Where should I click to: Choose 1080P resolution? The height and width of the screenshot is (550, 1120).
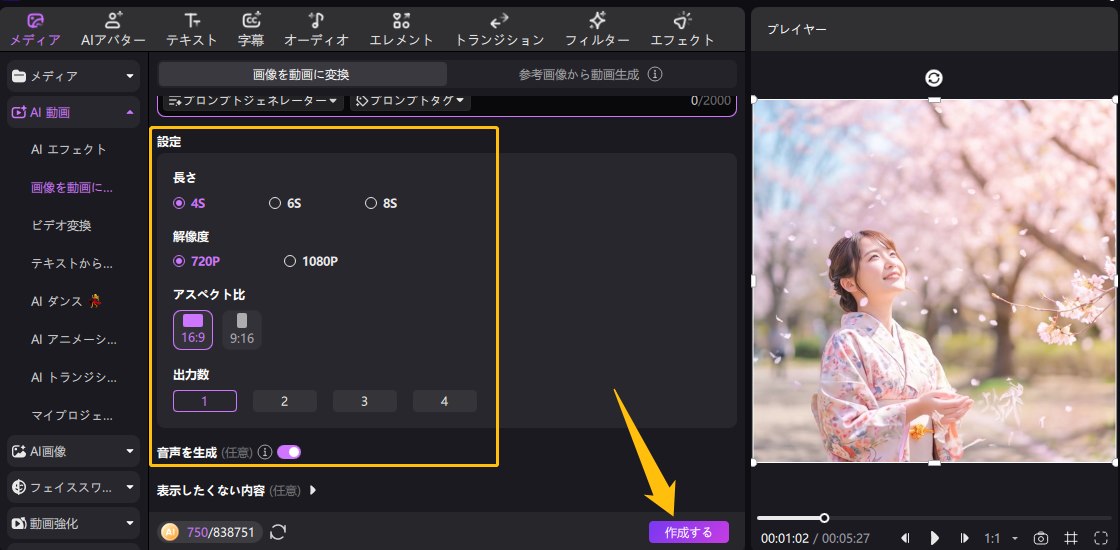coord(311,261)
